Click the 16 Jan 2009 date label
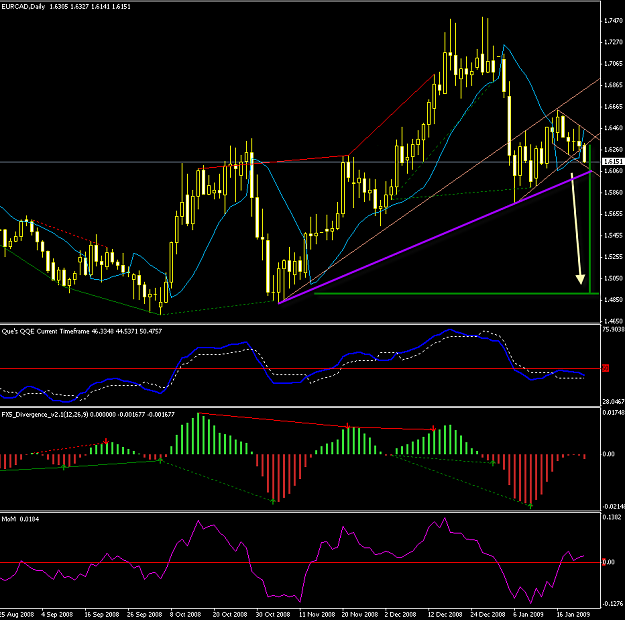Viewport: 625px width, 620px height. tap(573, 614)
